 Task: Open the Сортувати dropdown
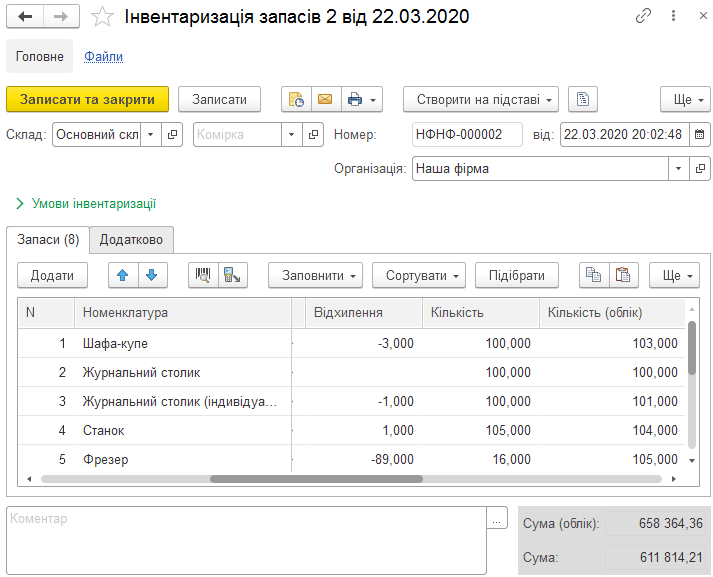point(419,276)
